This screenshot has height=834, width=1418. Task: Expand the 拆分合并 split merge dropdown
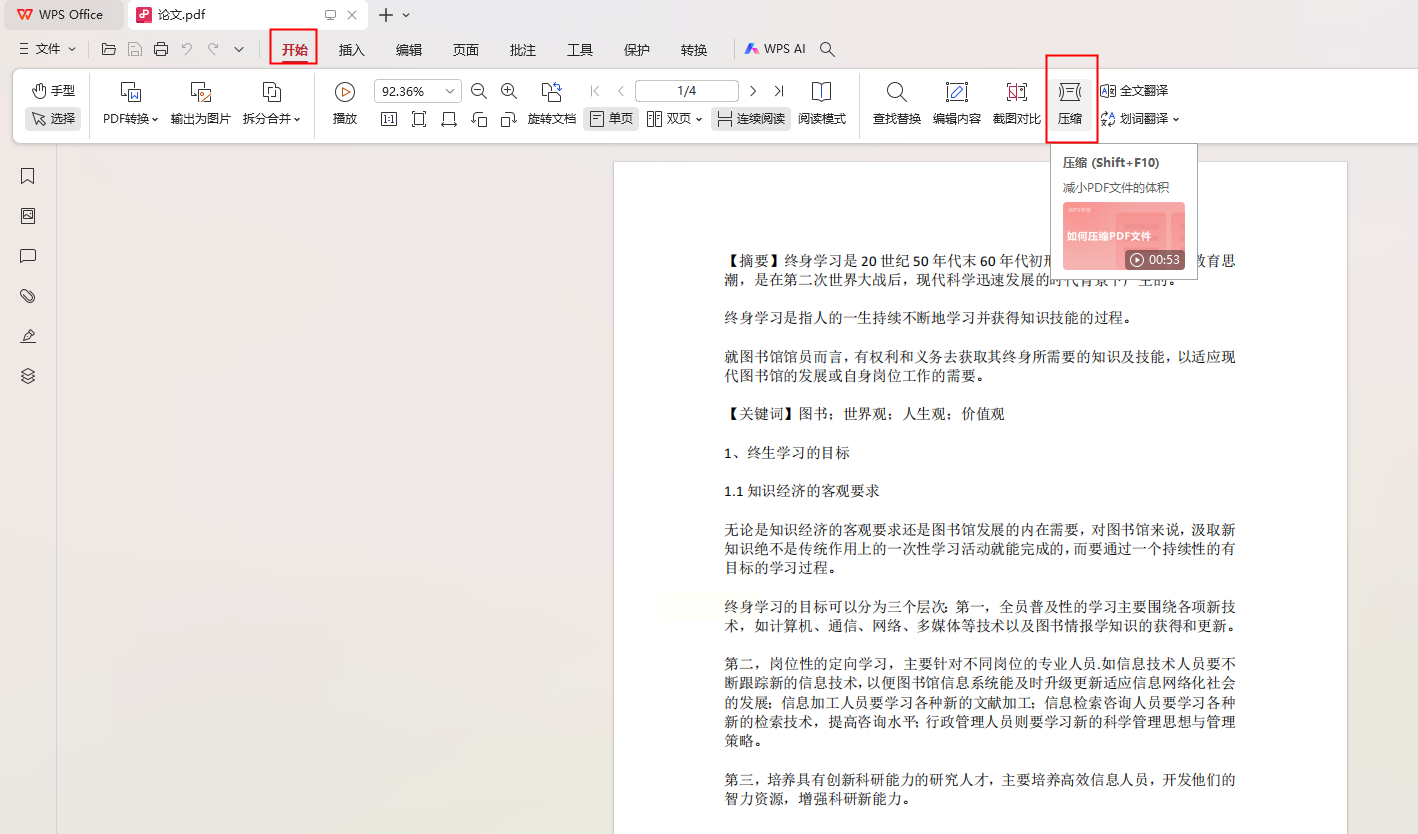click(x=272, y=119)
